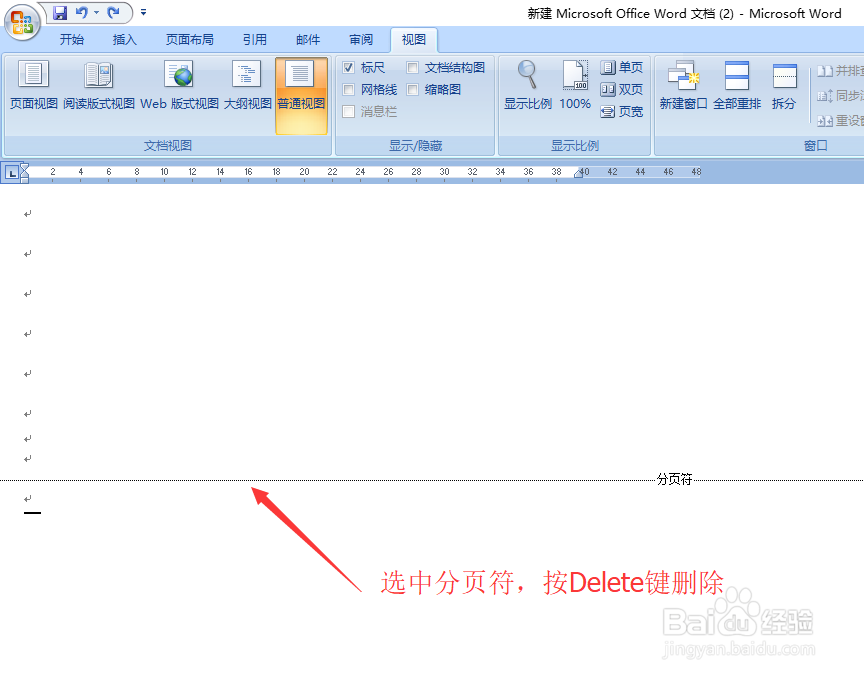Expand the Quick Access Toolbar menu
The image size is (864, 679).
click(x=142, y=13)
